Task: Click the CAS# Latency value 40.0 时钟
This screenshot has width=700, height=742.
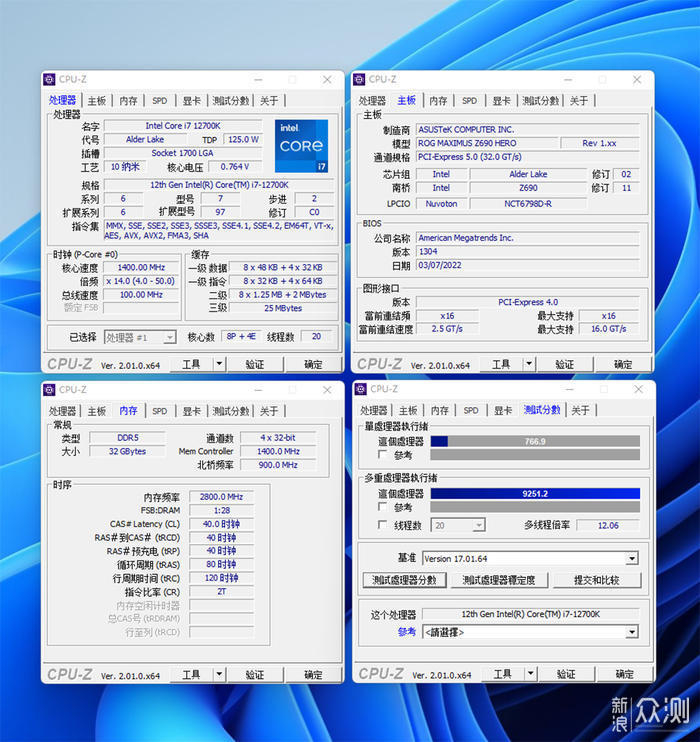Action: coord(222,524)
